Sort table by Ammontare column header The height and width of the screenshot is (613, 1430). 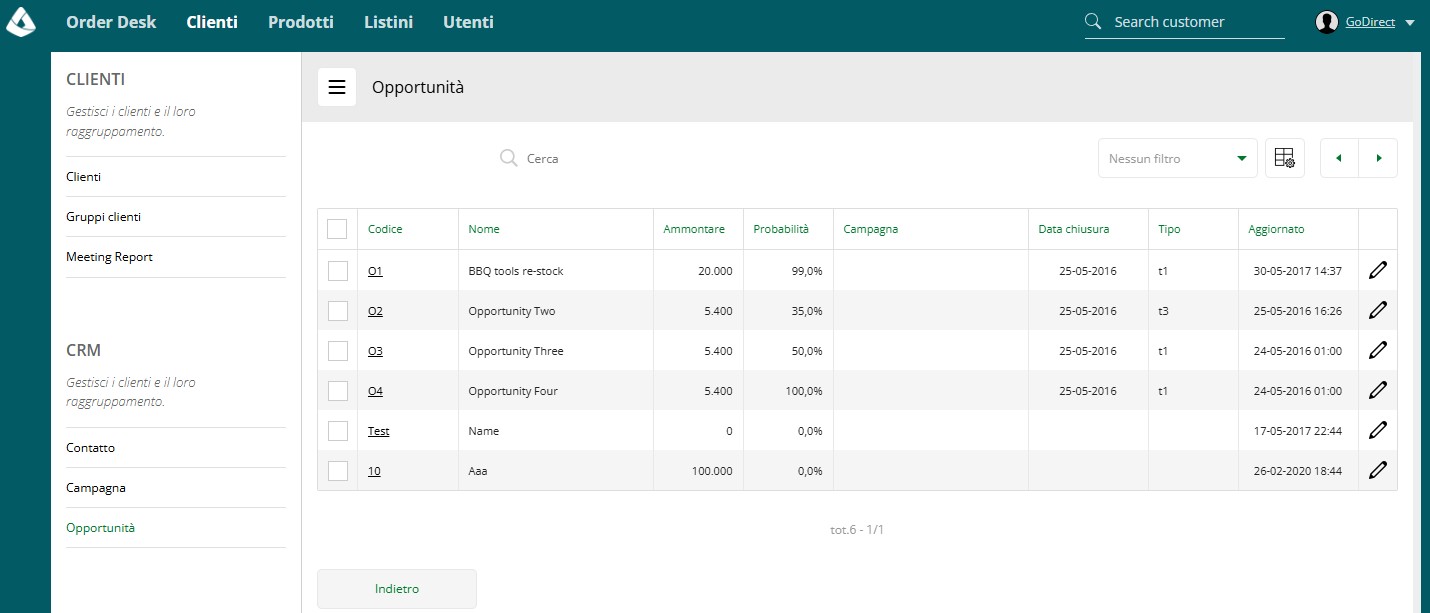693,229
